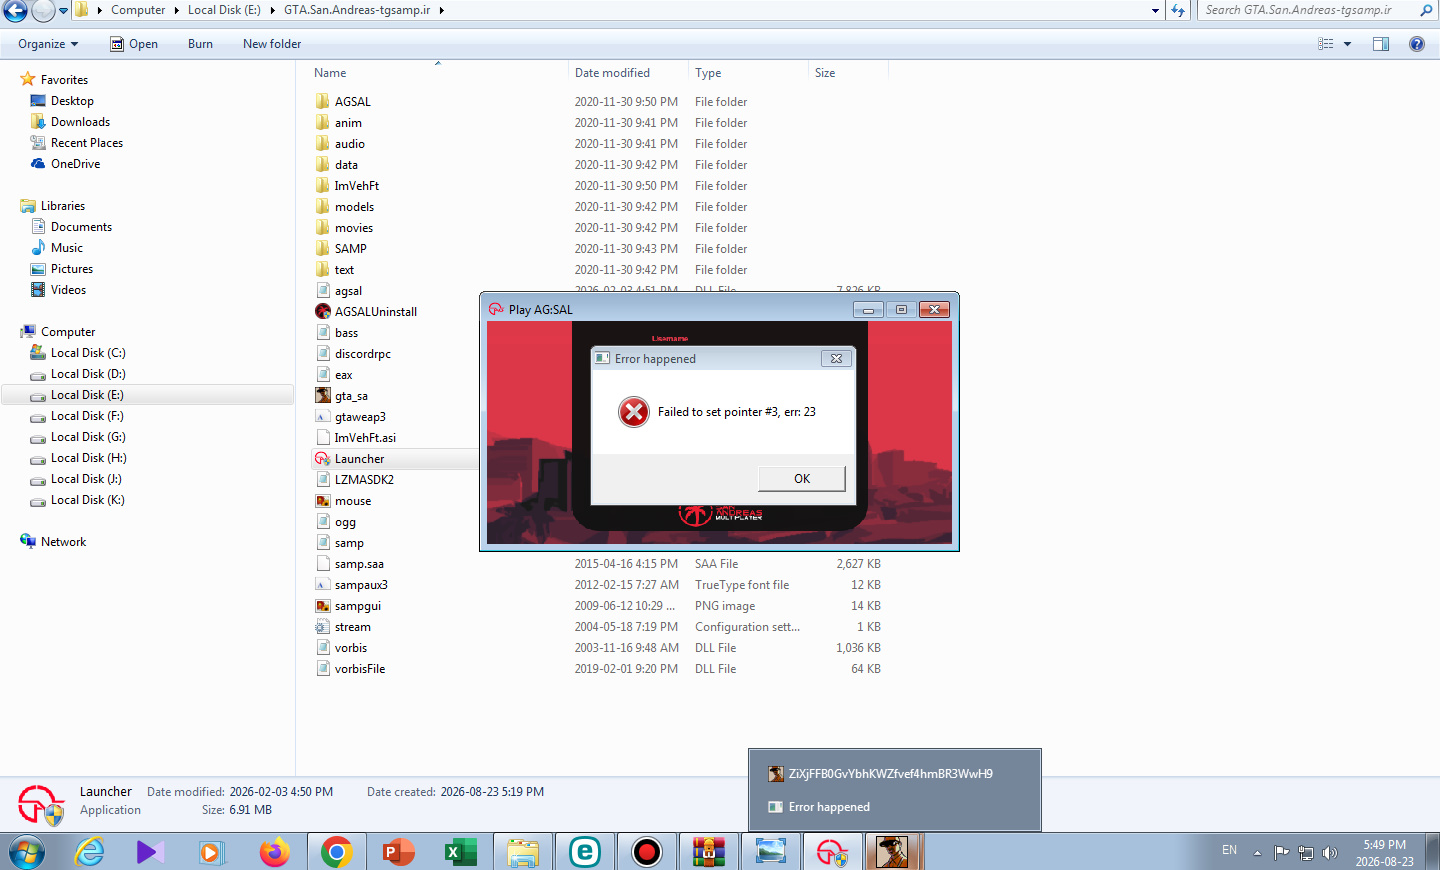
Task: Click Computer in the address bar breadcrumb
Action: tap(138, 10)
